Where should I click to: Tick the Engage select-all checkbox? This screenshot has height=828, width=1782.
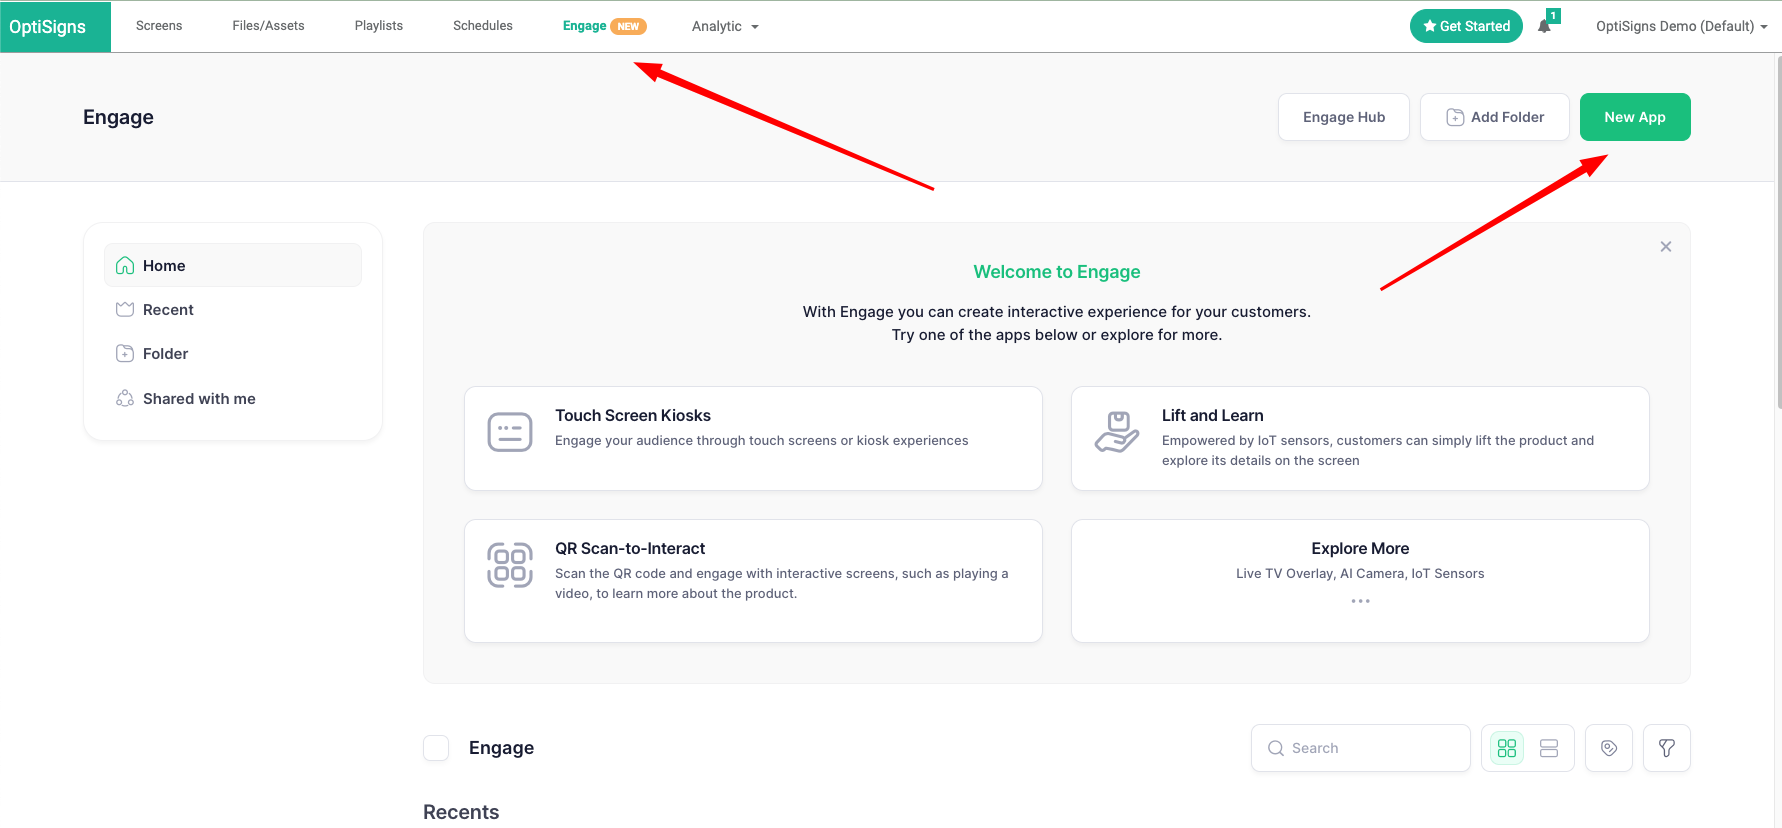pyautogui.click(x=436, y=748)
